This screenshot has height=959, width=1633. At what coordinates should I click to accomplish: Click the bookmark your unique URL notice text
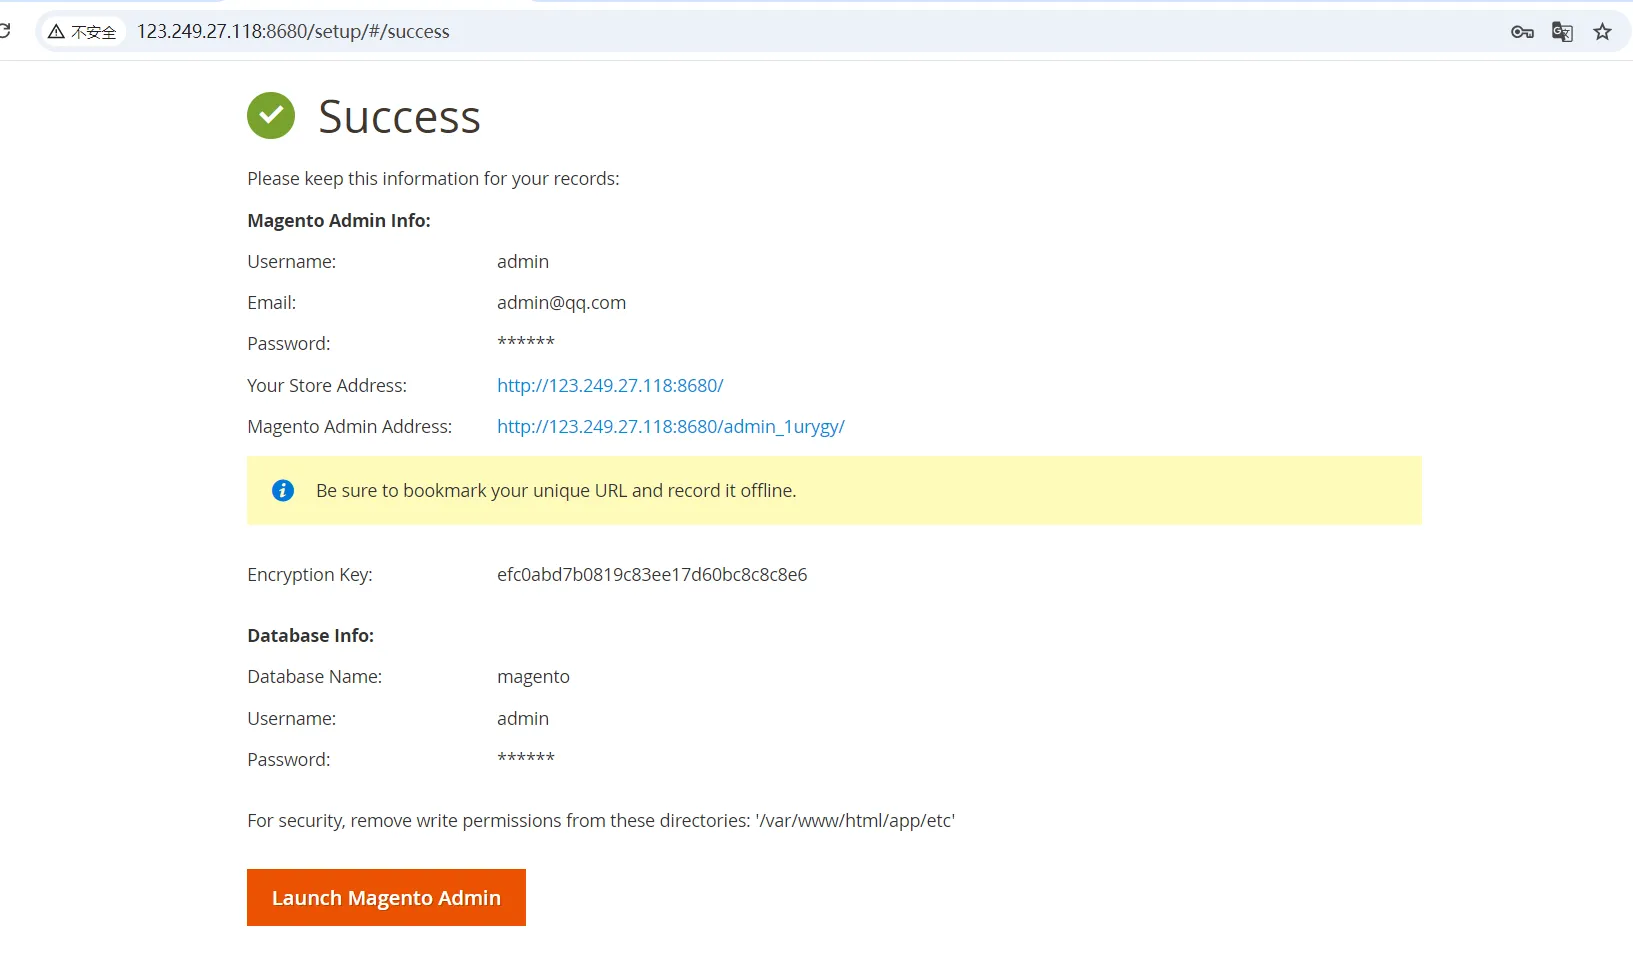[556, 491]
